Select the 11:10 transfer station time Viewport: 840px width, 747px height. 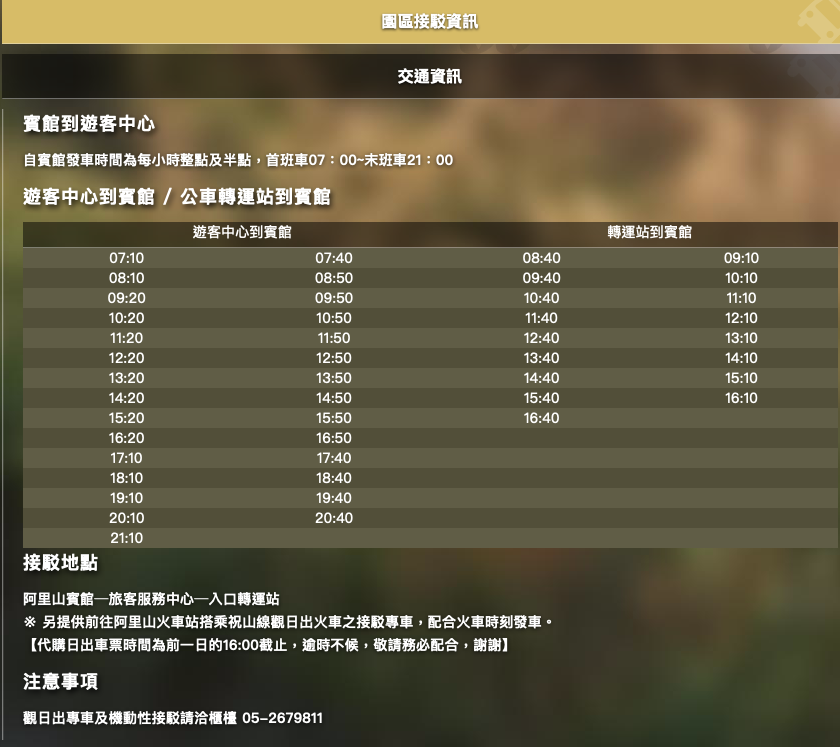click(x=741, y=298)
